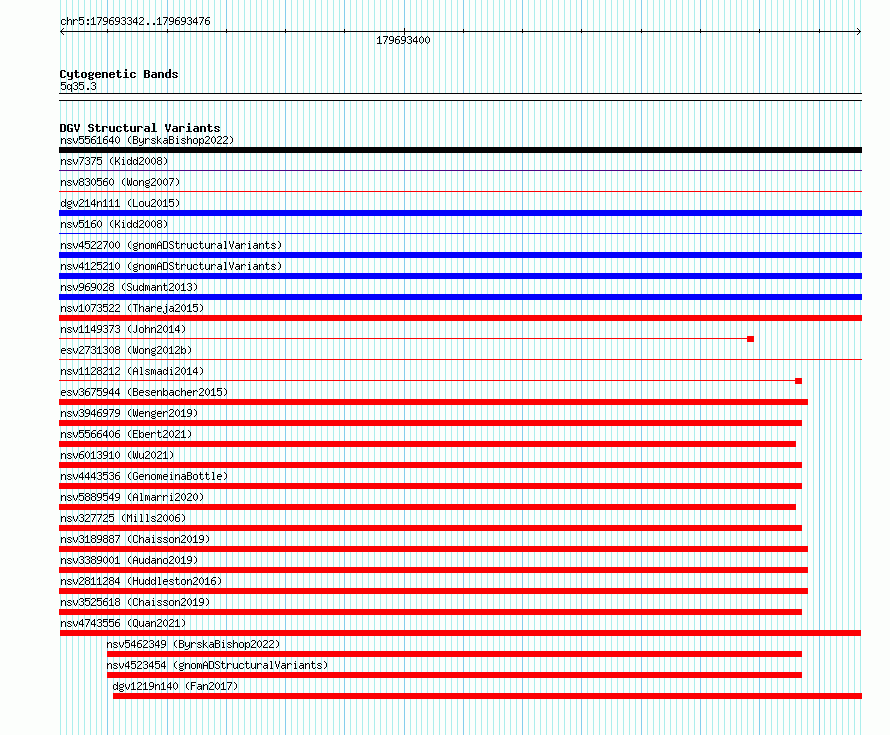
Task: Click nsv5160 (Kidd2008) variant label
Action: coord(114,224)
